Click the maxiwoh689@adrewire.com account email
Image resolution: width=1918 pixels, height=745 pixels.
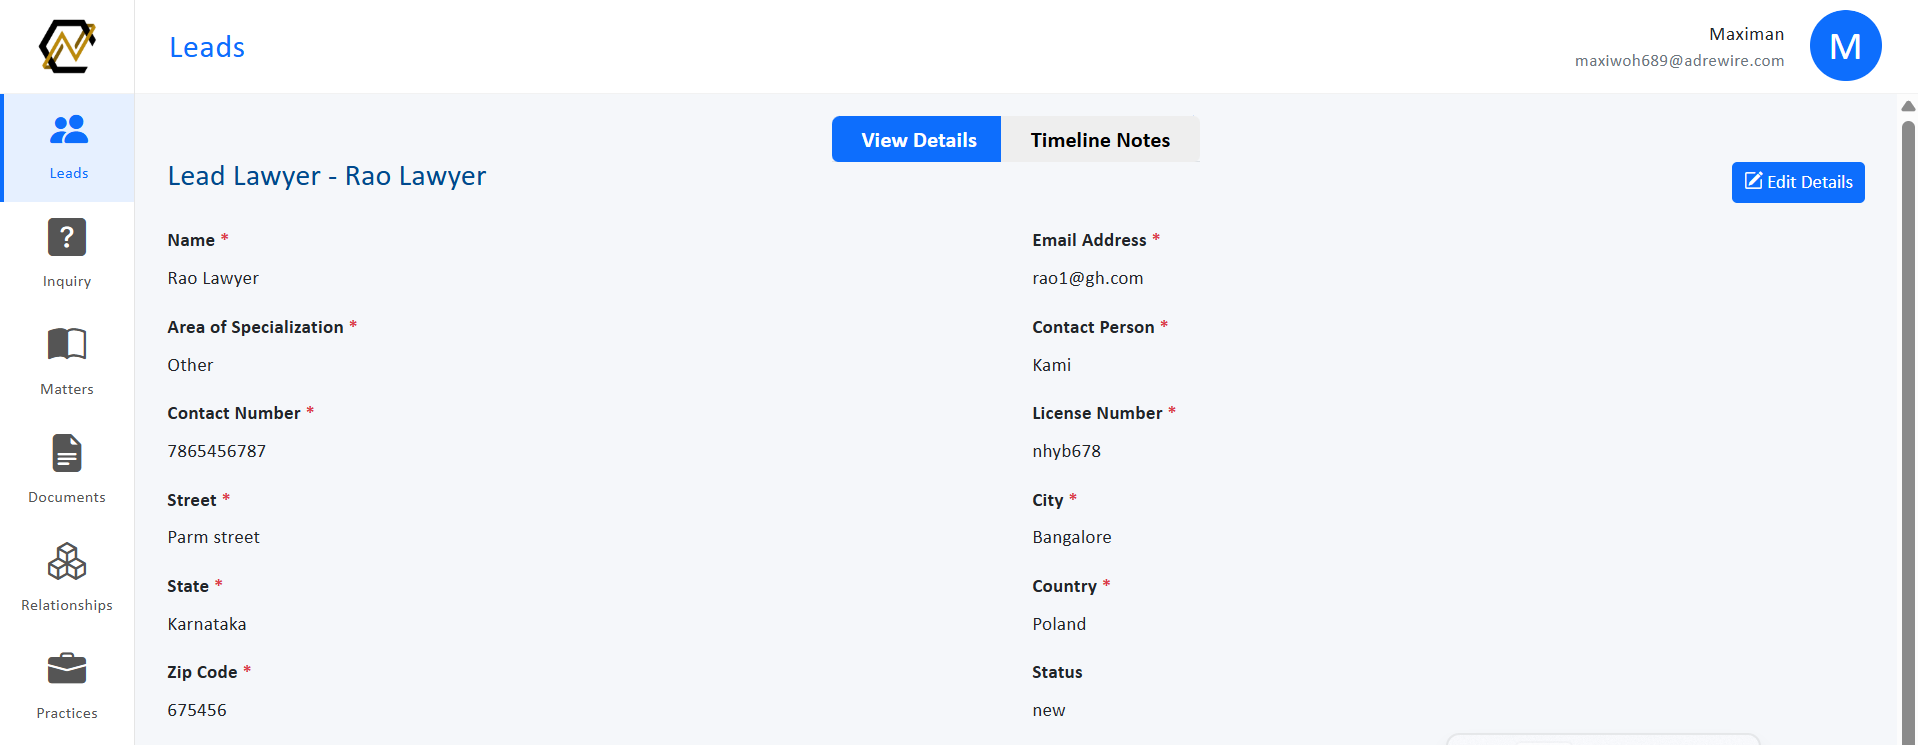pyautogui.click(x=1679, y=61)
